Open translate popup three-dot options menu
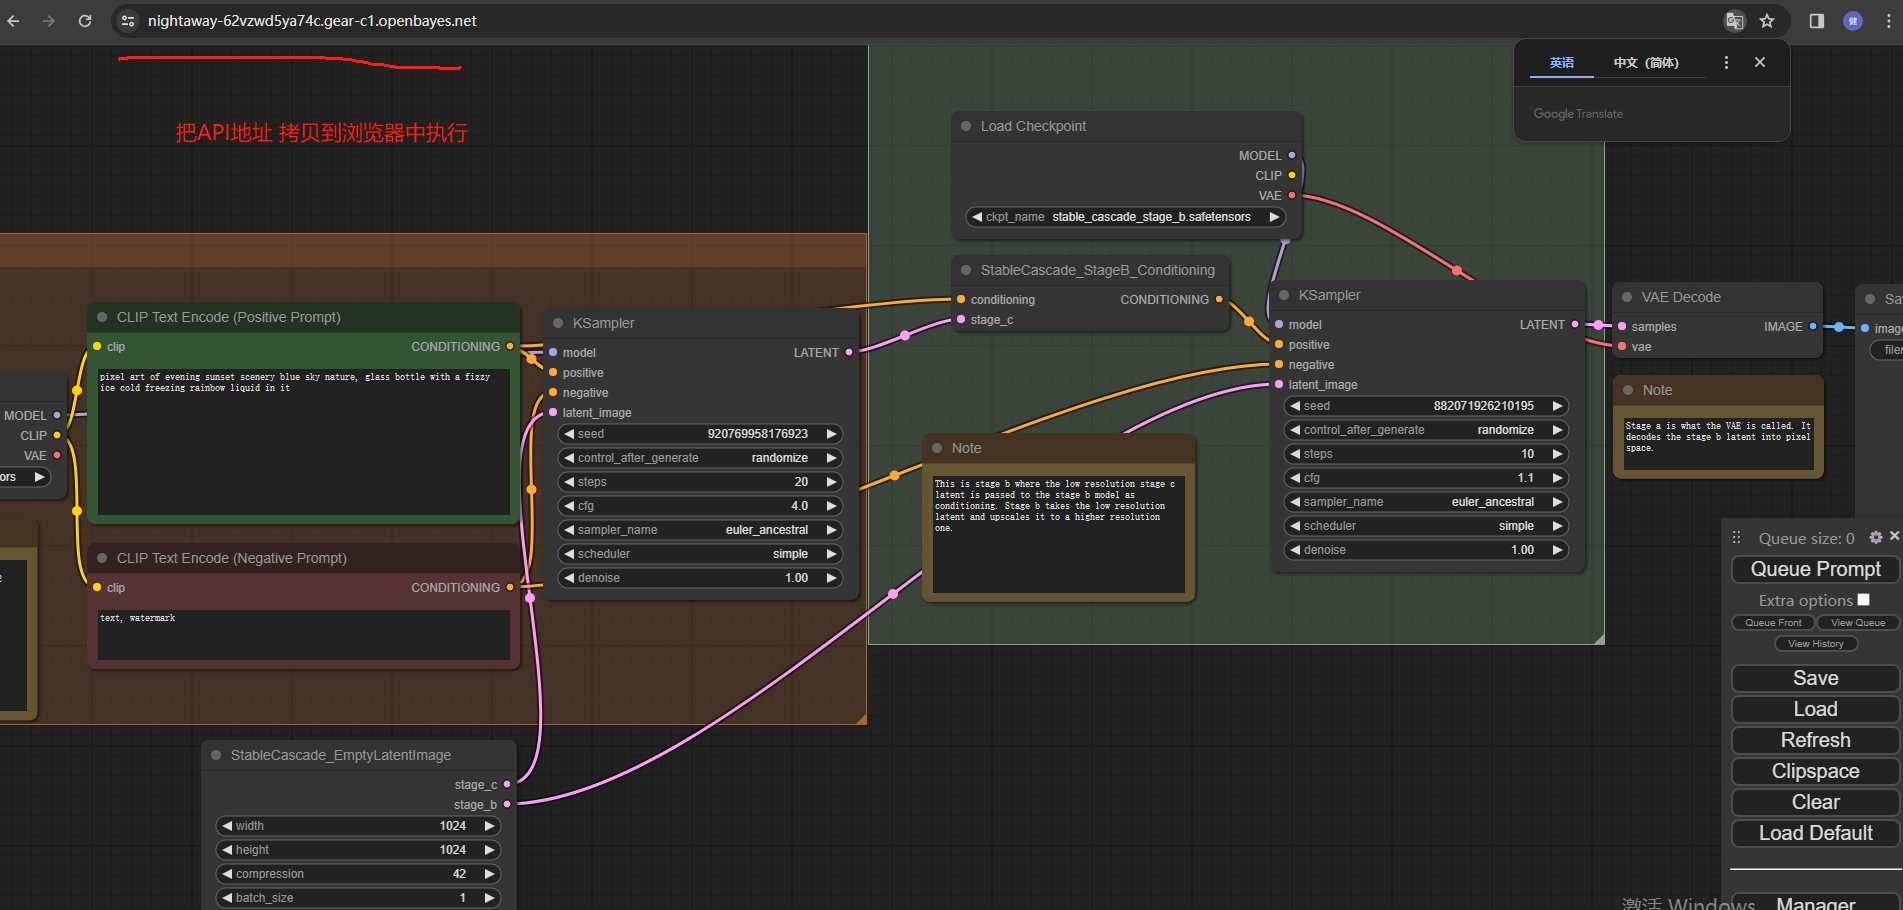This screenshot has height=910, width=1903. (x=1726, y=62)
